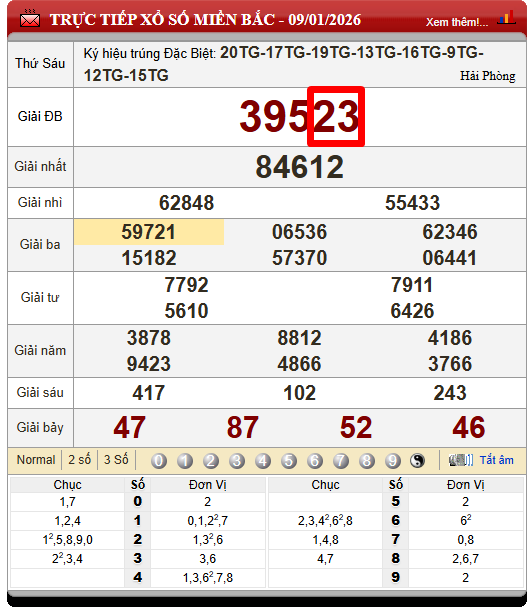Click second prize number 55433
Viewport: 532px width, 607px height.
412,203
